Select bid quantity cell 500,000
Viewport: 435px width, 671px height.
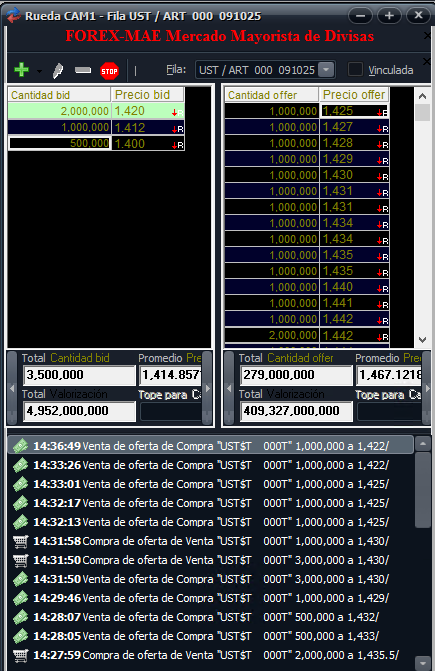coord(59,143)
